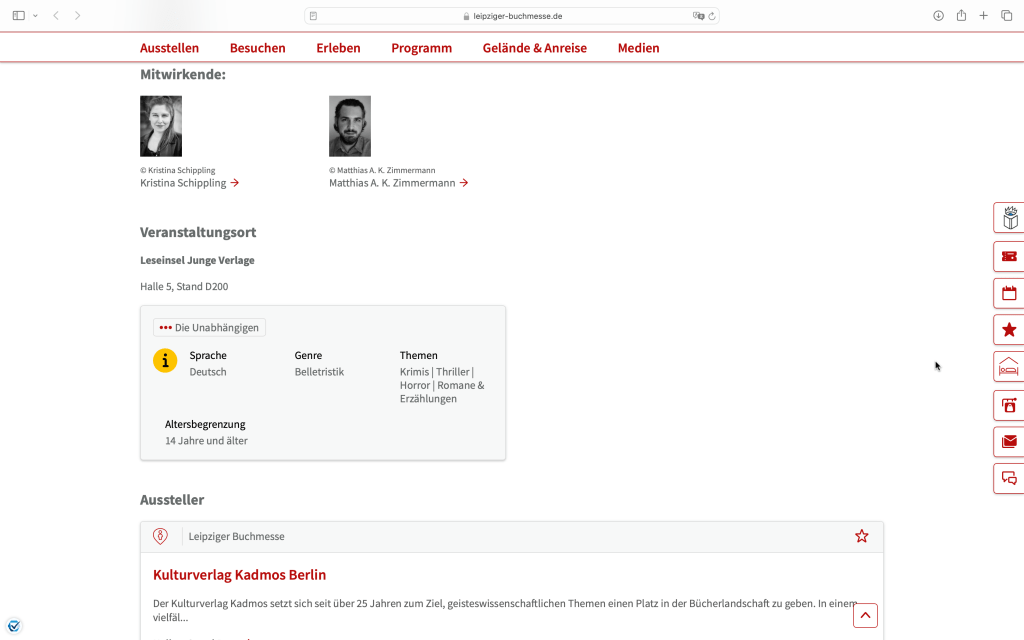The image size is (1024, 640).
Task: Click the Safari share icon
Action: point(961,16)
